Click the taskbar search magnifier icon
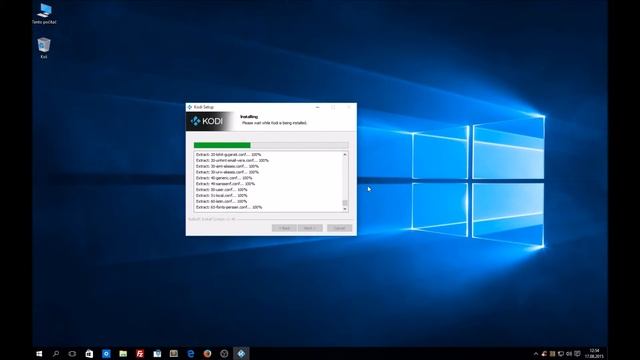 (x=56, y=353)
